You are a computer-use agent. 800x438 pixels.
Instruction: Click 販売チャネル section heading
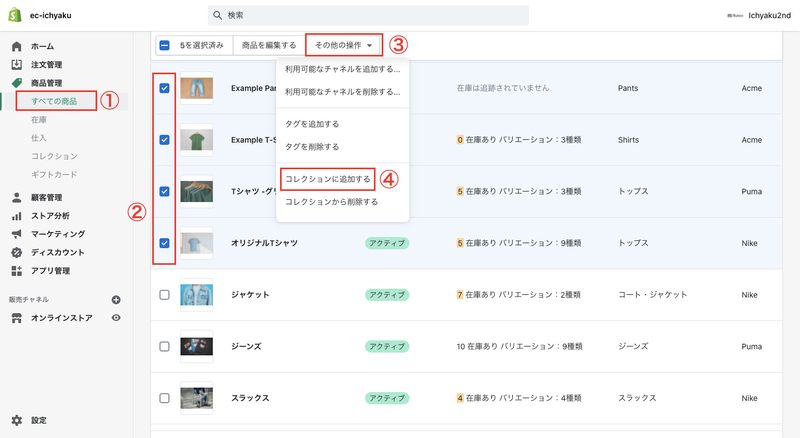pyautogui.click(x=29, y=300)
